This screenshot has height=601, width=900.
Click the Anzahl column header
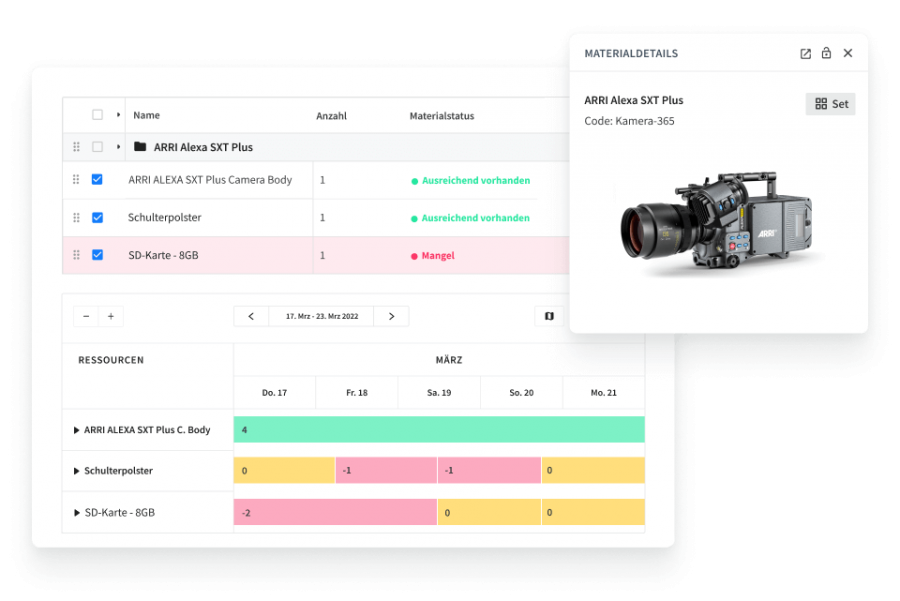[x=331, y=116]
